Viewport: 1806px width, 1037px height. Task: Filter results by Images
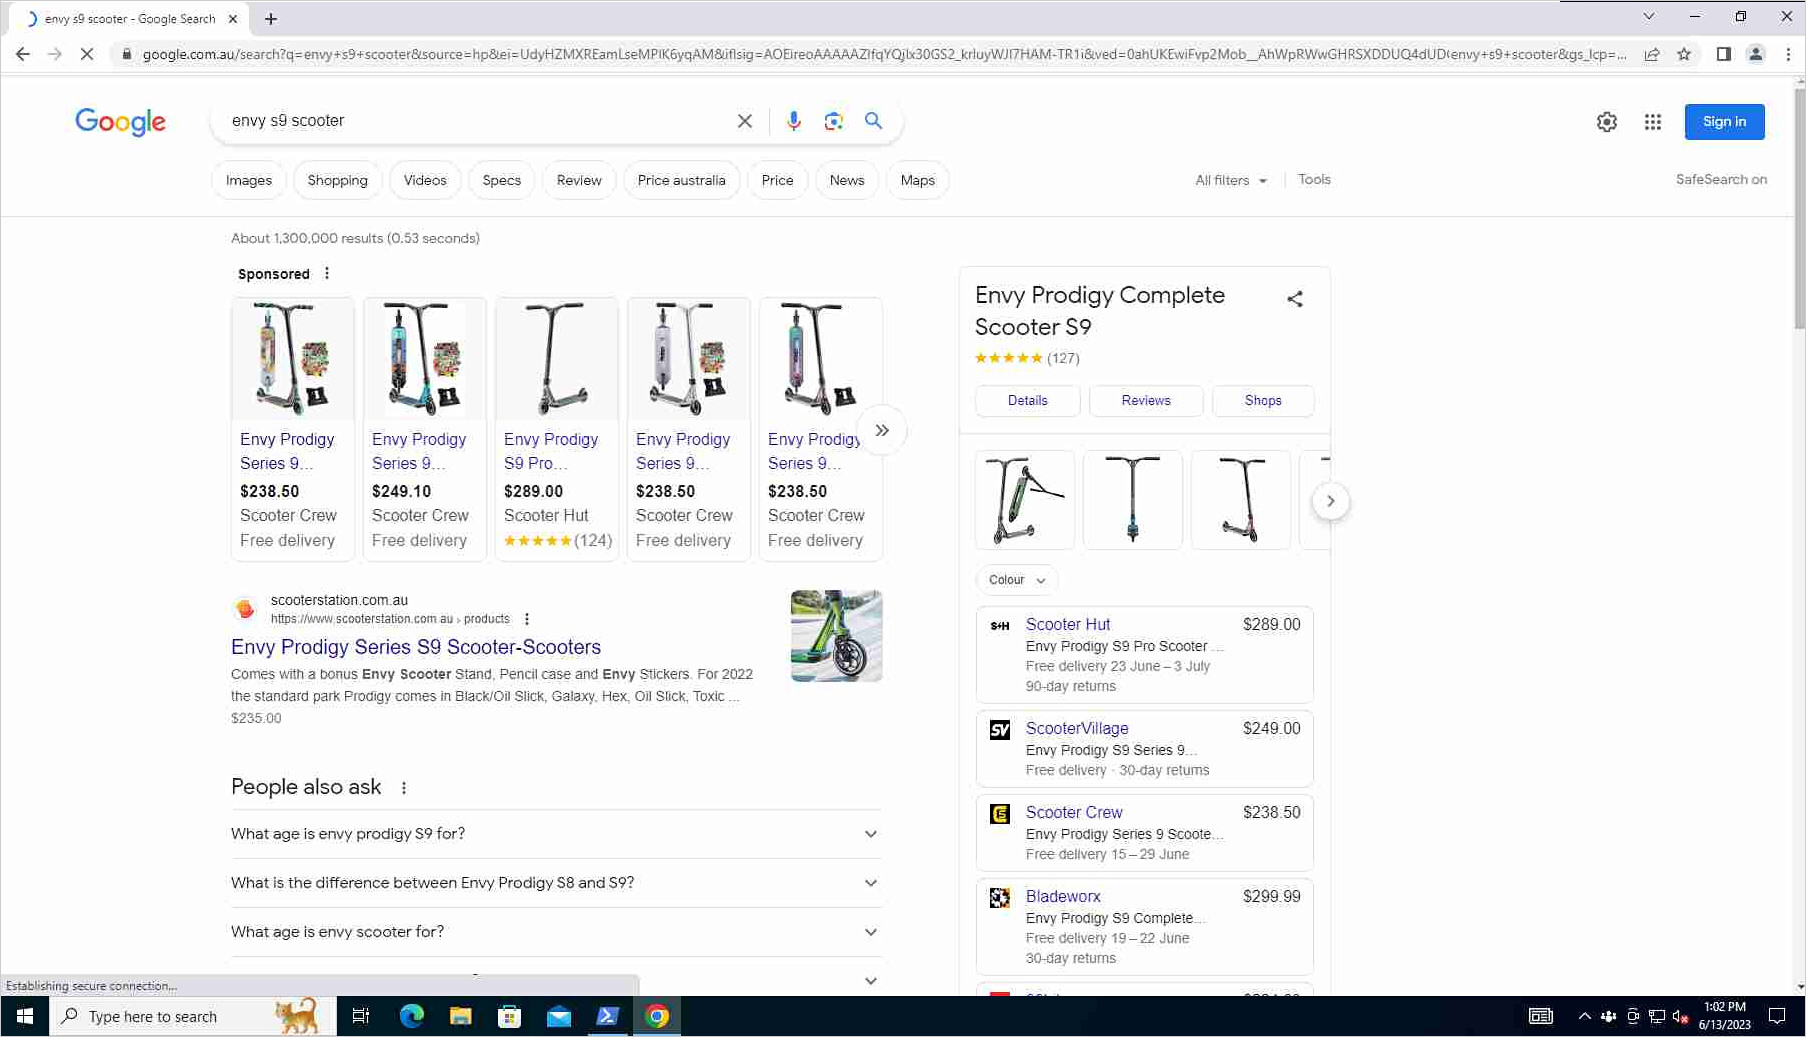point(249,180)
